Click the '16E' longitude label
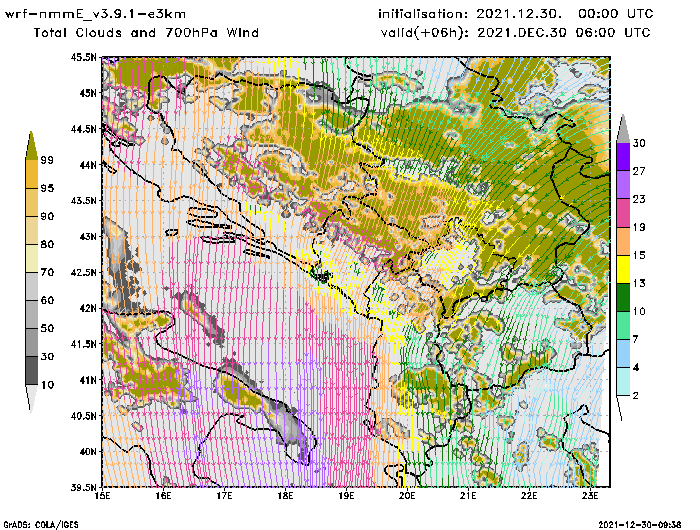Image resolution: width=700 pixels, height=530 pixels. tap(163, 496)
